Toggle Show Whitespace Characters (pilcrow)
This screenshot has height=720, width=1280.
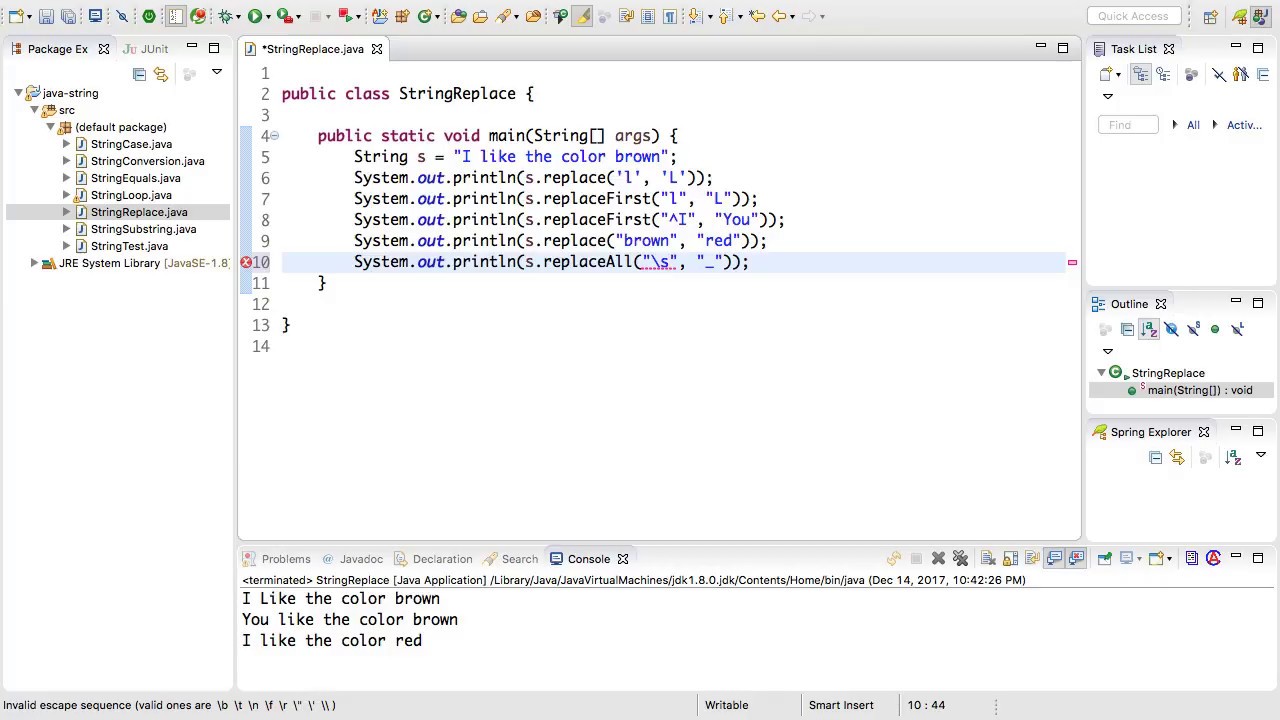(x=670, y=16)
